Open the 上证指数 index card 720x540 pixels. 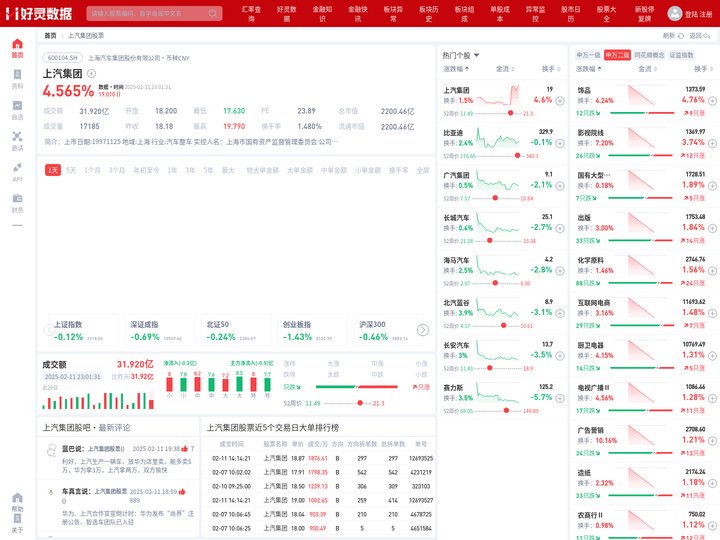82,330
